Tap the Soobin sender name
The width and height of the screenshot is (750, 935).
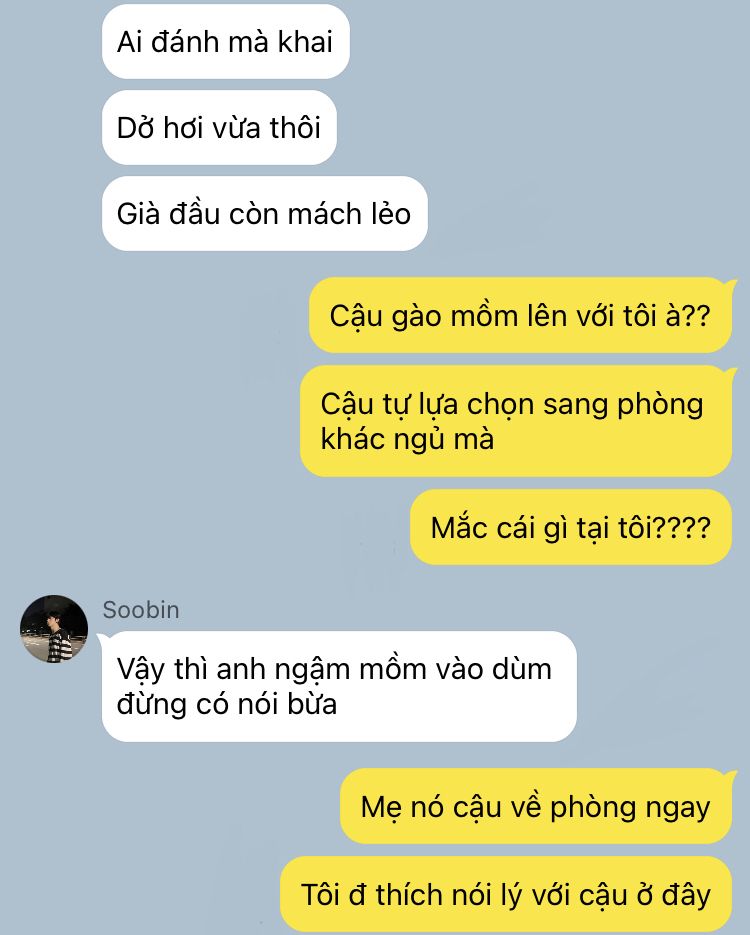(x=141, y=610)
